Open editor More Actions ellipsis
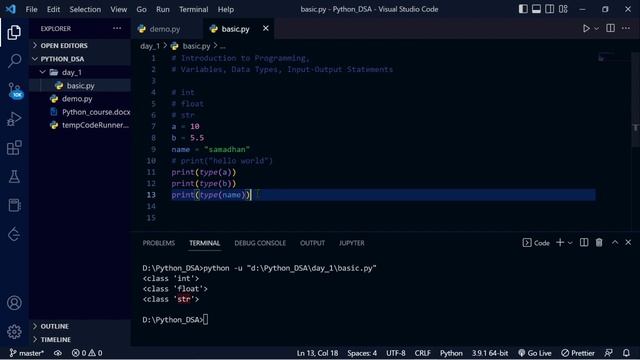 (x=626, y=28)
